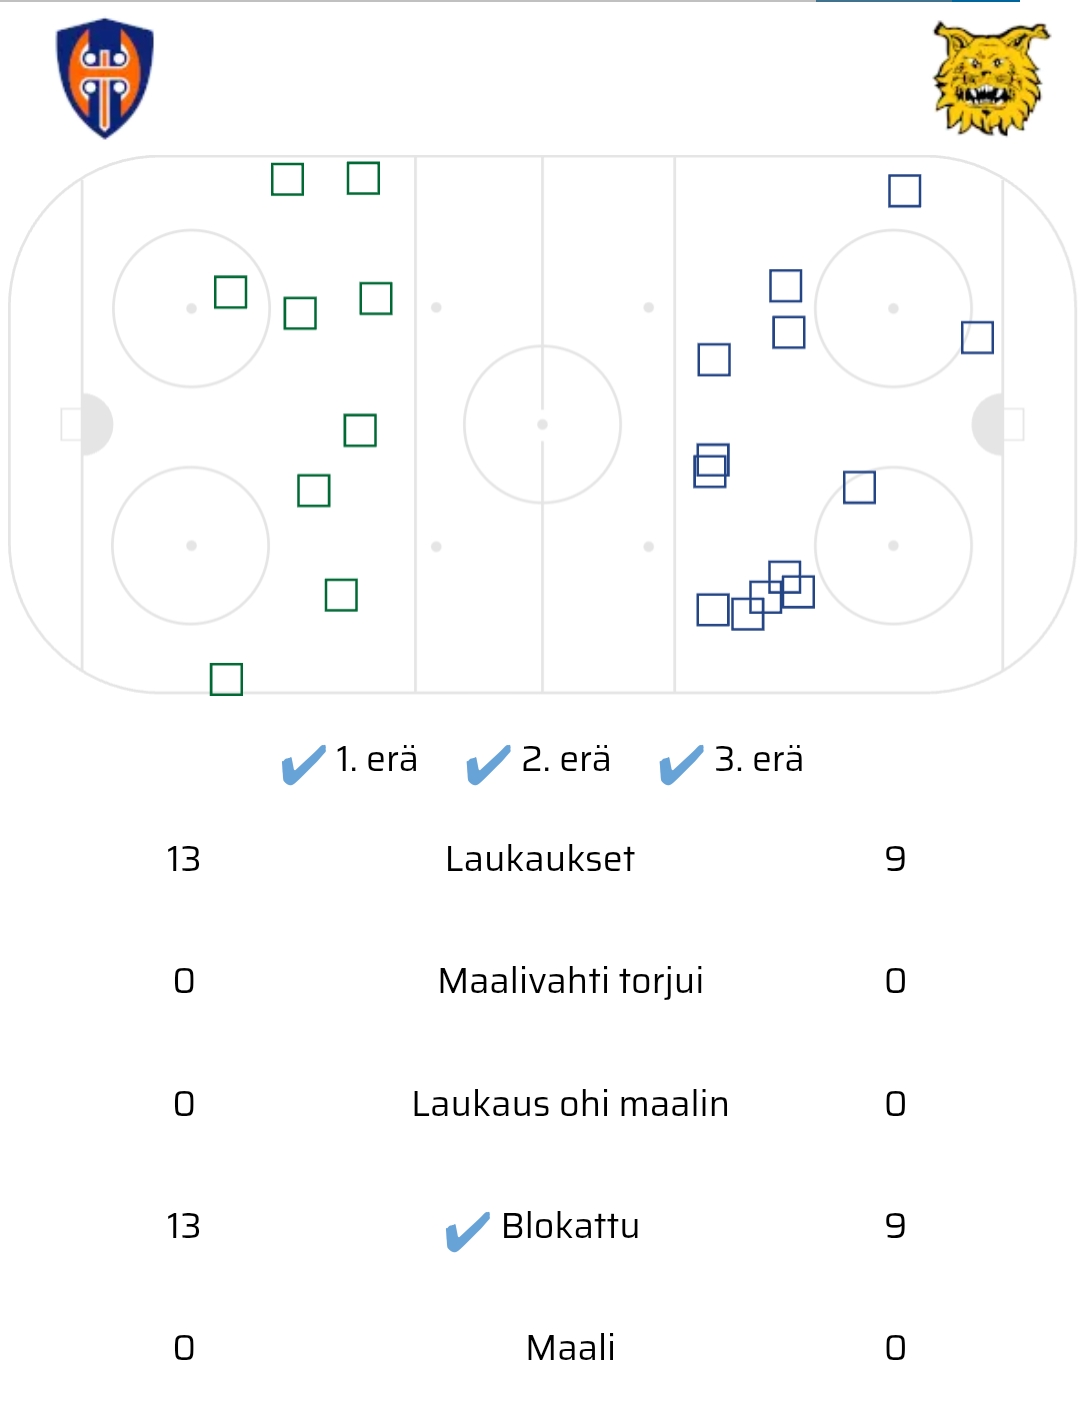Open blue shot marker closest to right goal line
The height and width of the screenshot is (1424, 1080).
tap(977, 338)
